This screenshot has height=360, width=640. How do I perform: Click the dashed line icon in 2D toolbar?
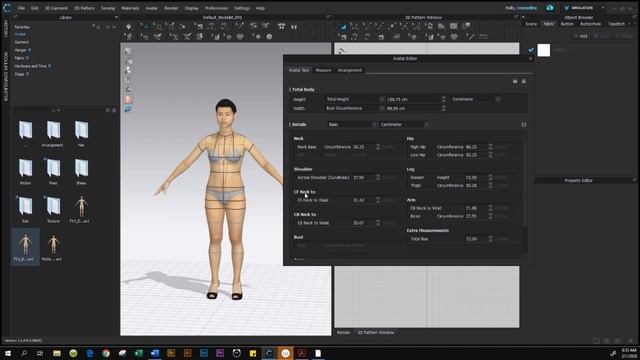click(x=483, y=37)
